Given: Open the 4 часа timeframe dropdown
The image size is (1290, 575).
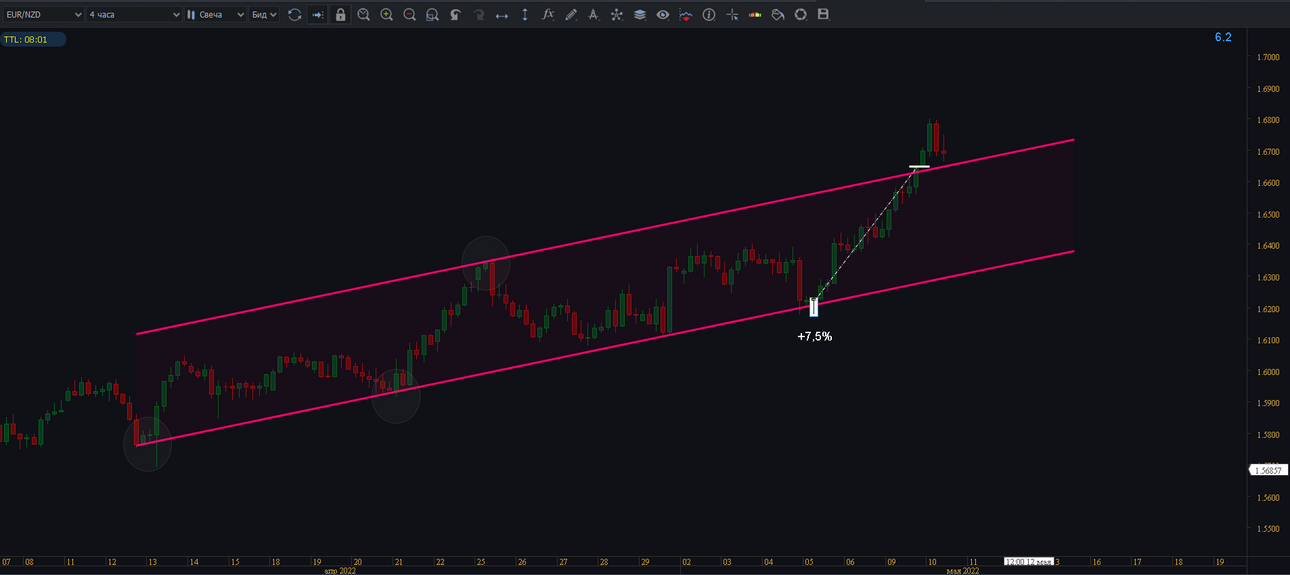Looking at the screenshot, I should tap(134, 14).
